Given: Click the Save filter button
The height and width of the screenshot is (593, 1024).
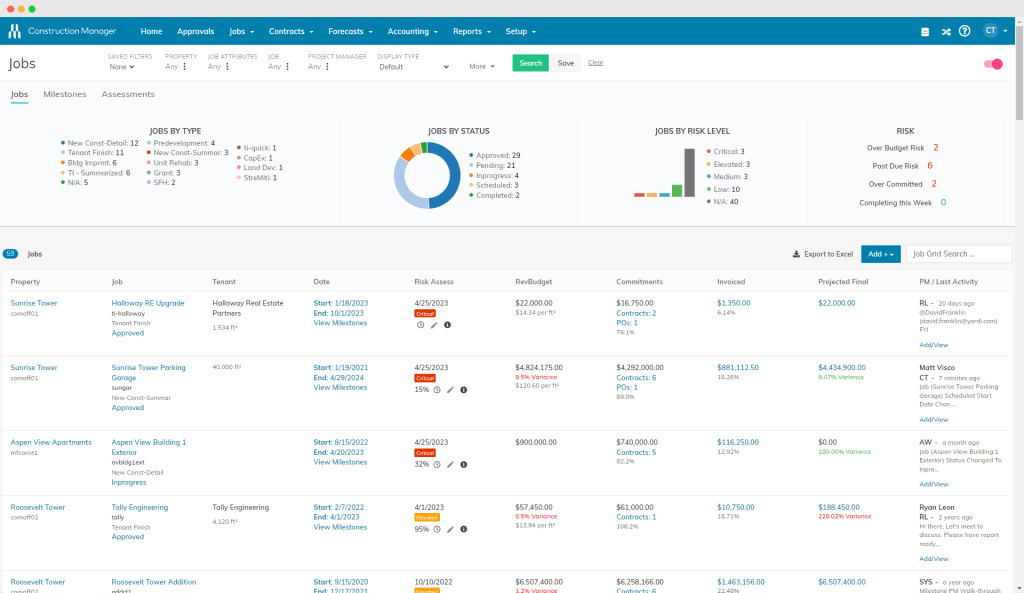Looking at the screenshot, I should click(566, 63).
